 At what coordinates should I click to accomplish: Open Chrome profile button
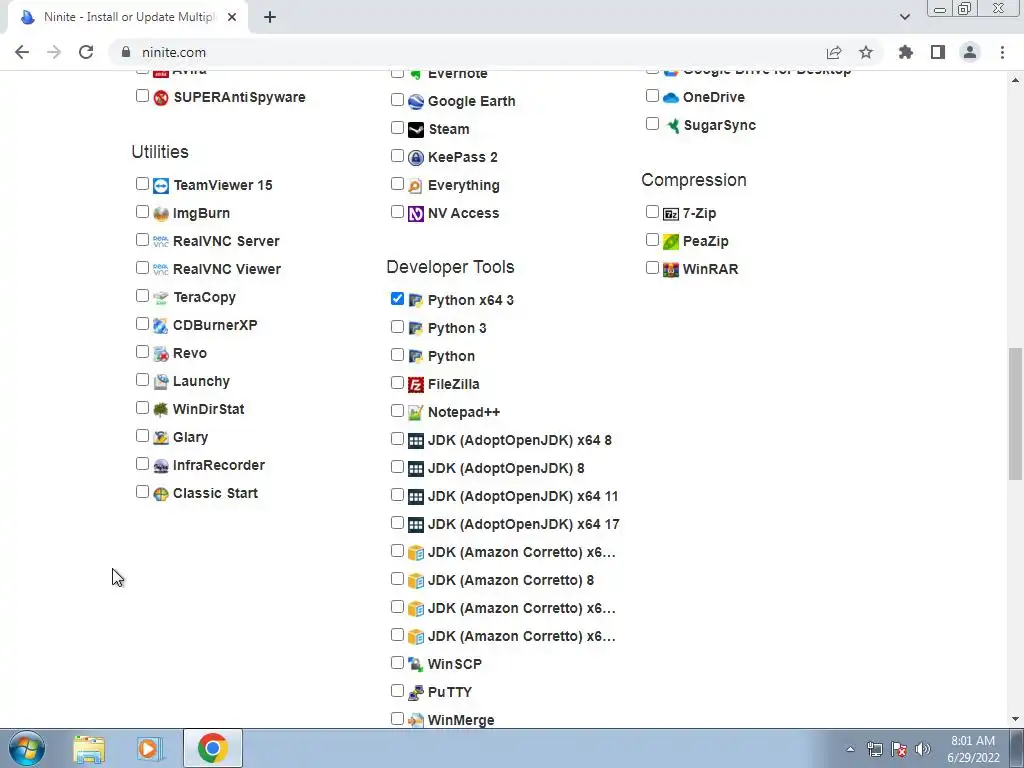click(x=970, y=52)
